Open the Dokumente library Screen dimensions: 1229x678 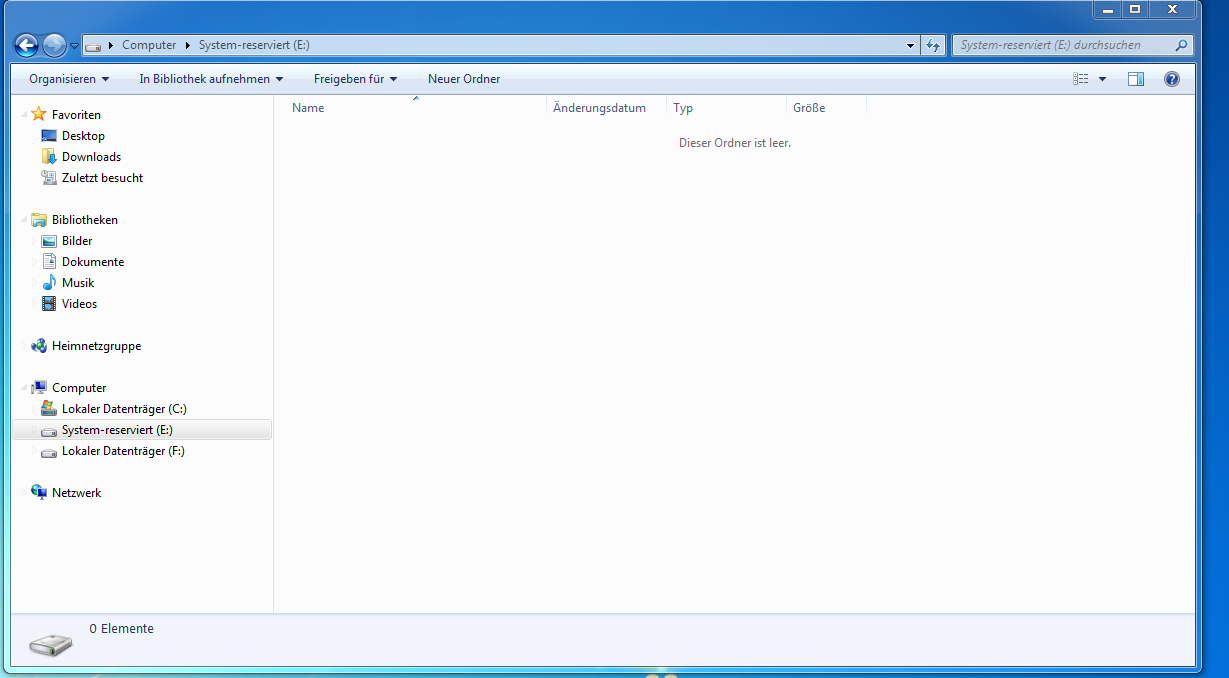pos(93,262)
